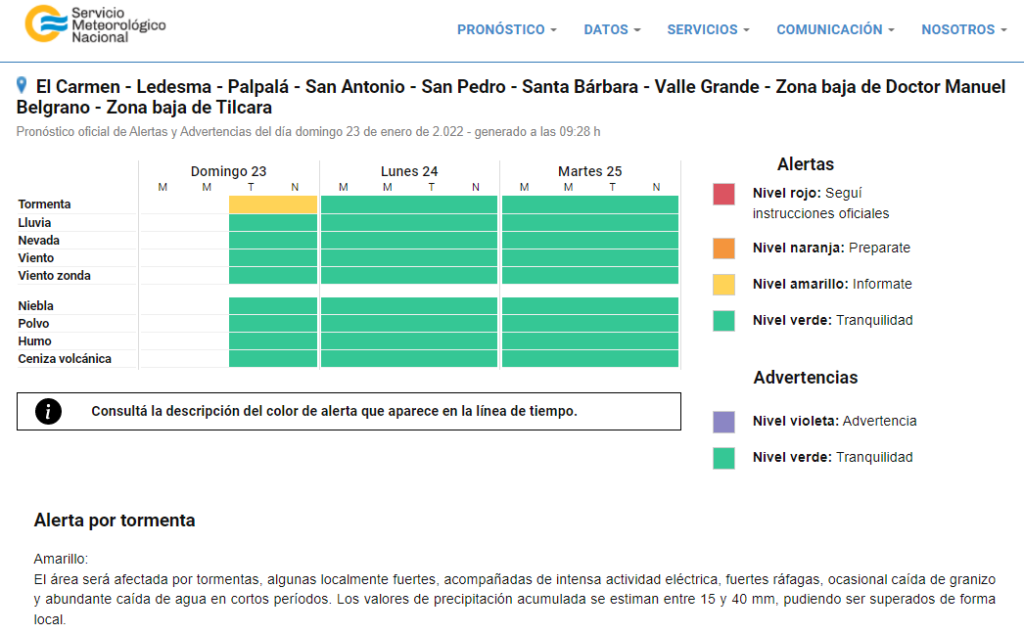Select the Lluvia bar for Lunes 24
Image resolution: width=1024 pixels, height=634 pixels.
click(409, 222)
